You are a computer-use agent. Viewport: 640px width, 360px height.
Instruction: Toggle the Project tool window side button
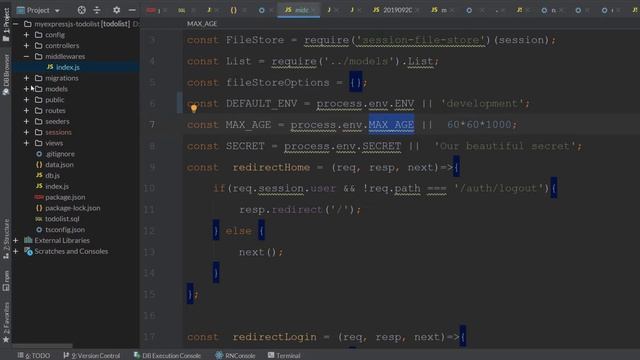coord(6,24)
